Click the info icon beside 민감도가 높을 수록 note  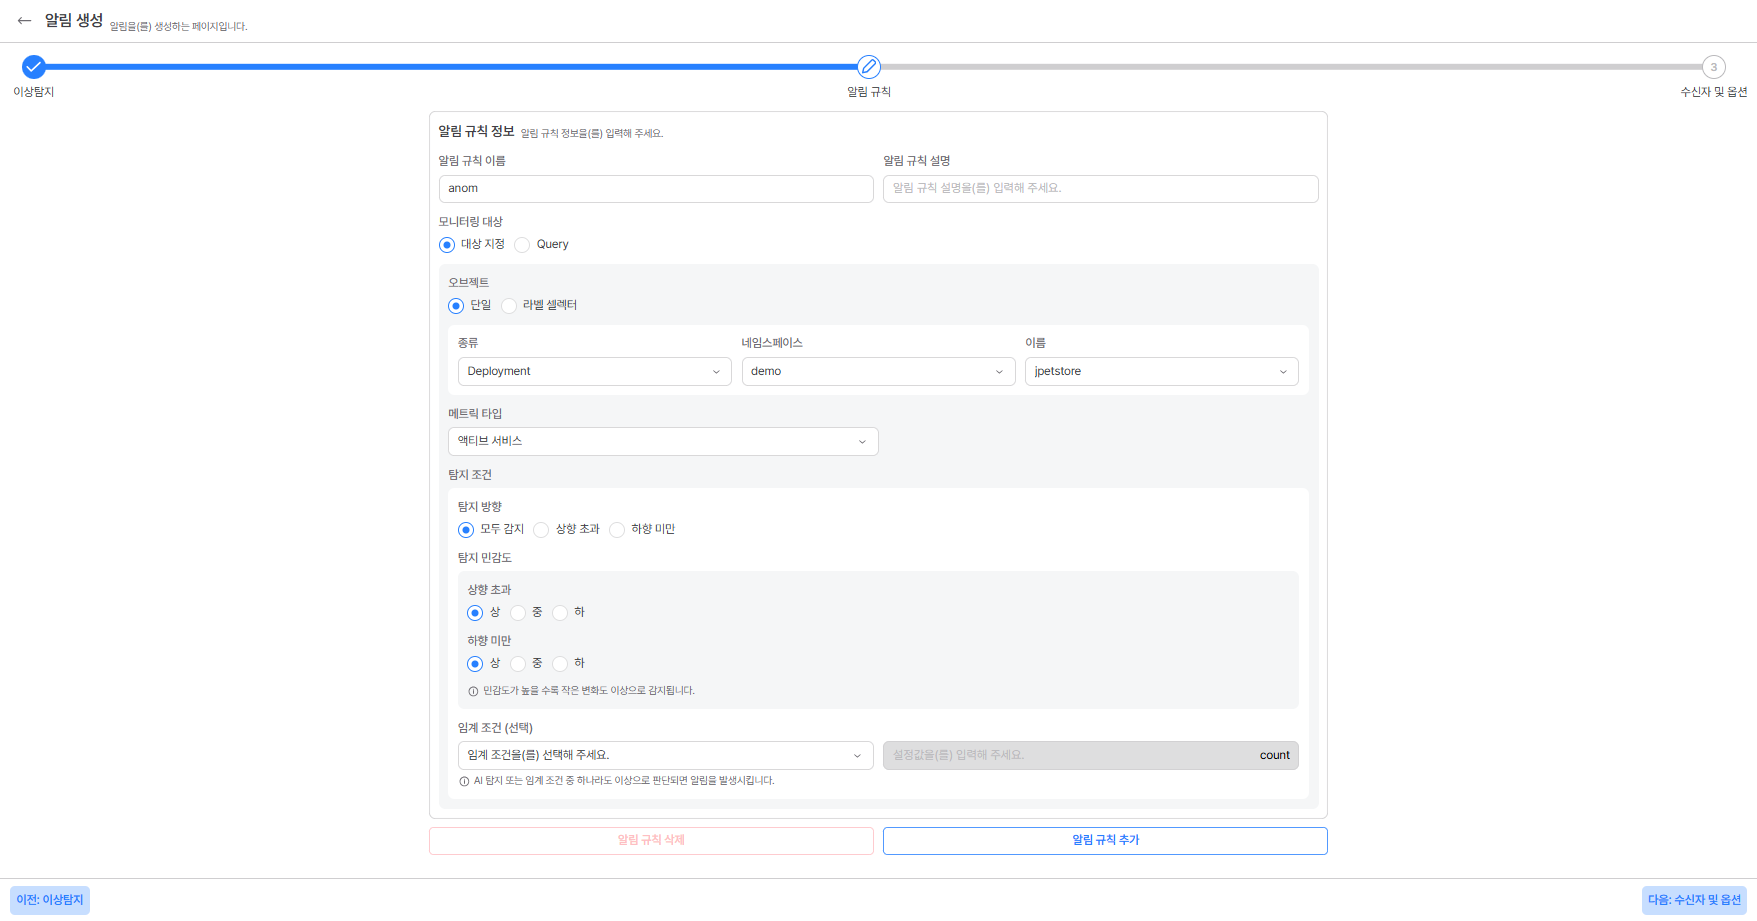[473, 691]
